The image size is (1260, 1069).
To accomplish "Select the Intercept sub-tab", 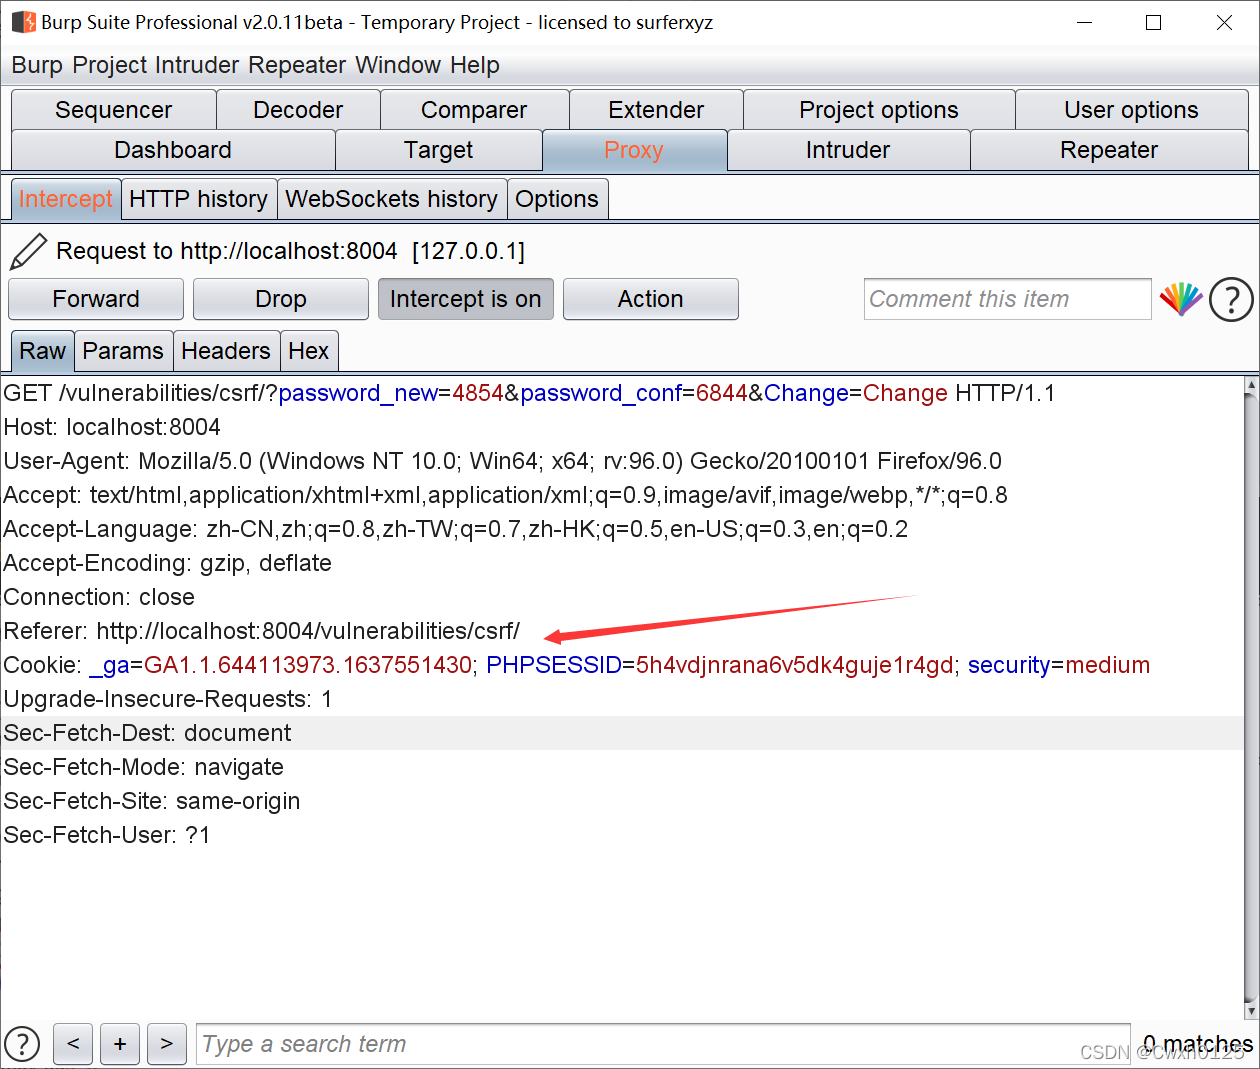I will tap(66, 199).
